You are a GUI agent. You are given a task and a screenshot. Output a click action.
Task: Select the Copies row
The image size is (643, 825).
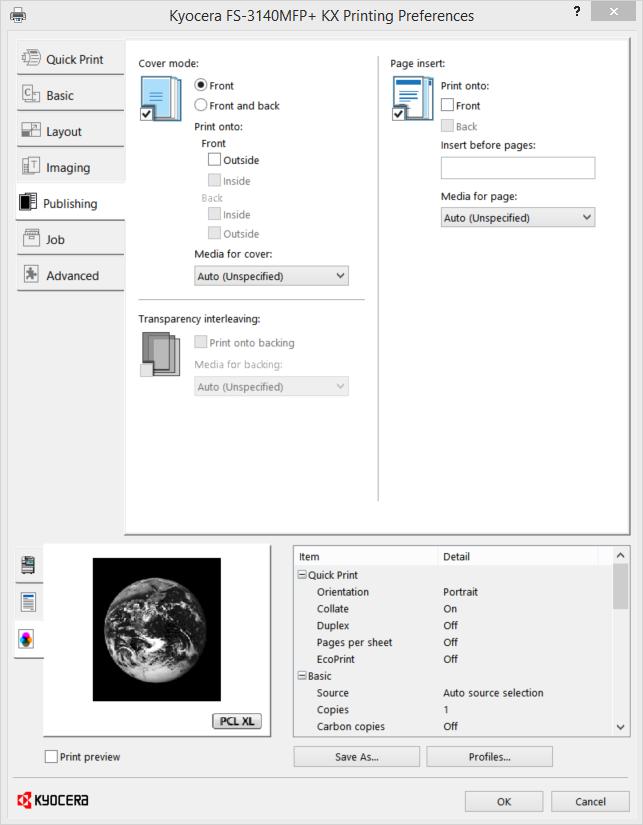(454, 710)
